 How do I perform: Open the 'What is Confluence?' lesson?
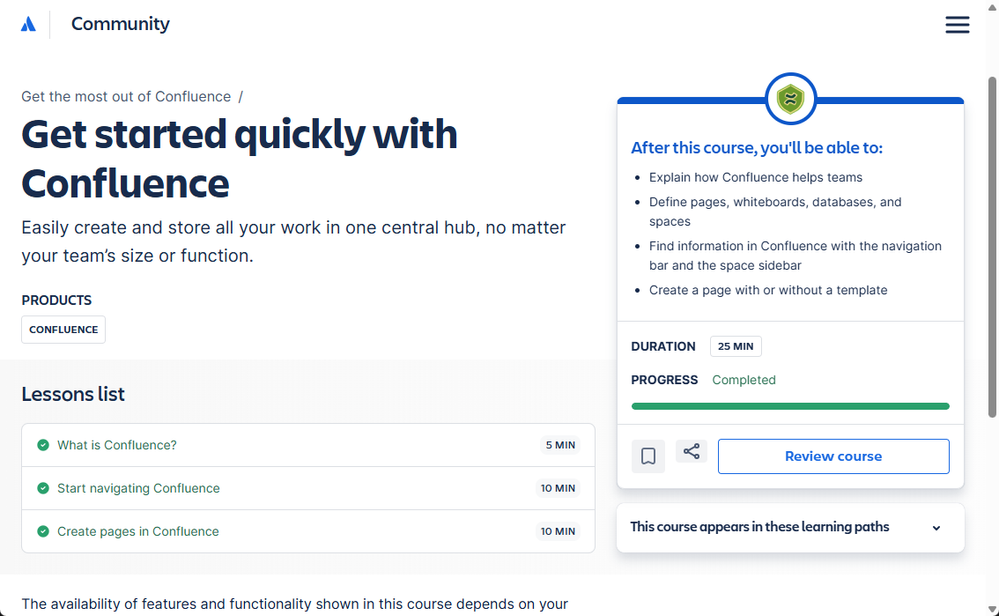[117, 445]
